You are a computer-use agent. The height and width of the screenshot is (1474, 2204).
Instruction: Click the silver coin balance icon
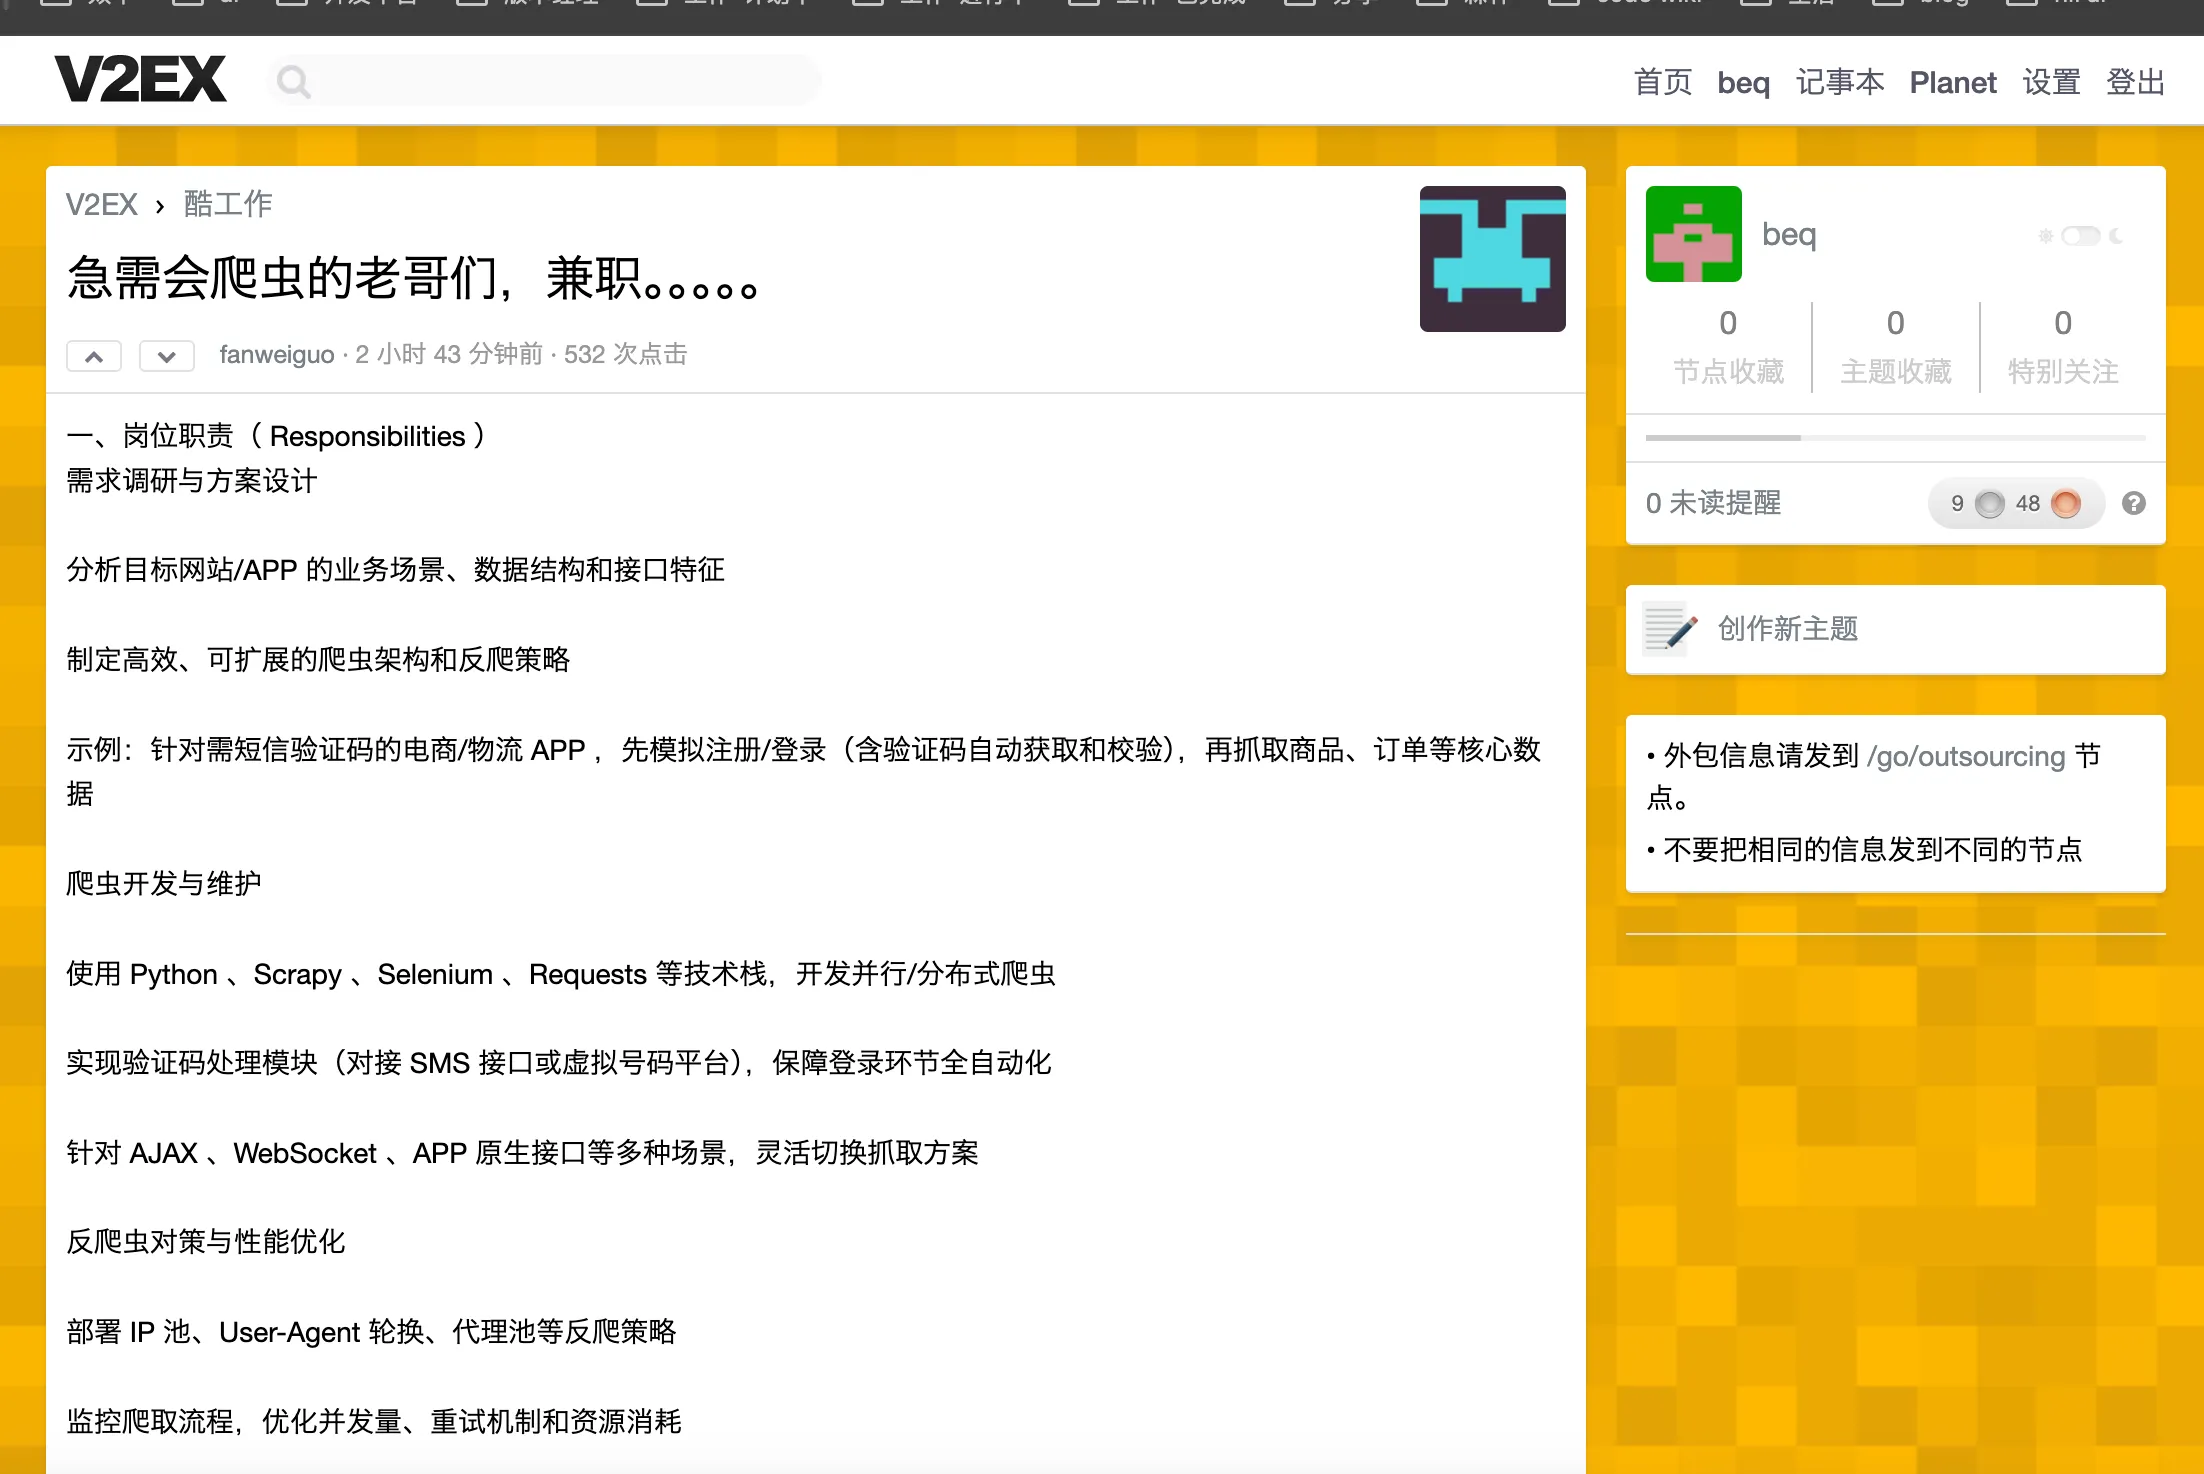tap(1990, 503)
